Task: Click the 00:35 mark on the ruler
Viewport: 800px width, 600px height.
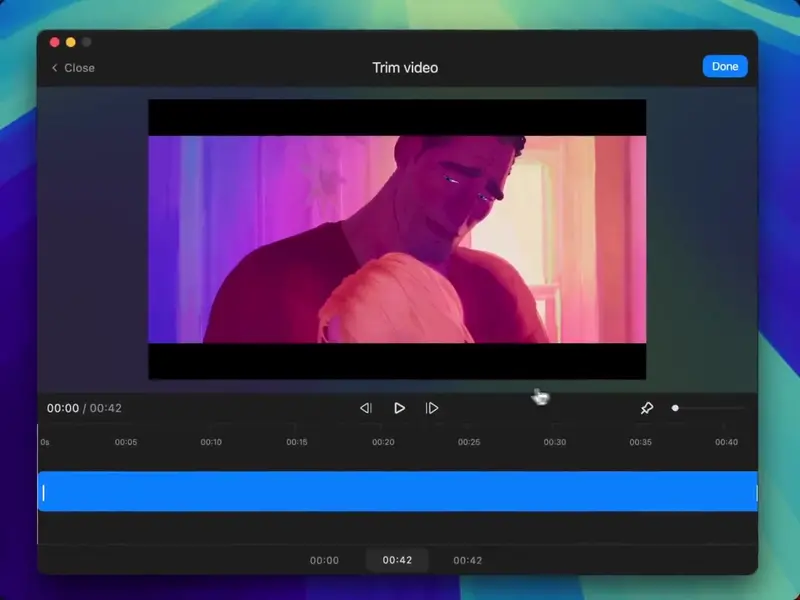Action: pos(640,442)
